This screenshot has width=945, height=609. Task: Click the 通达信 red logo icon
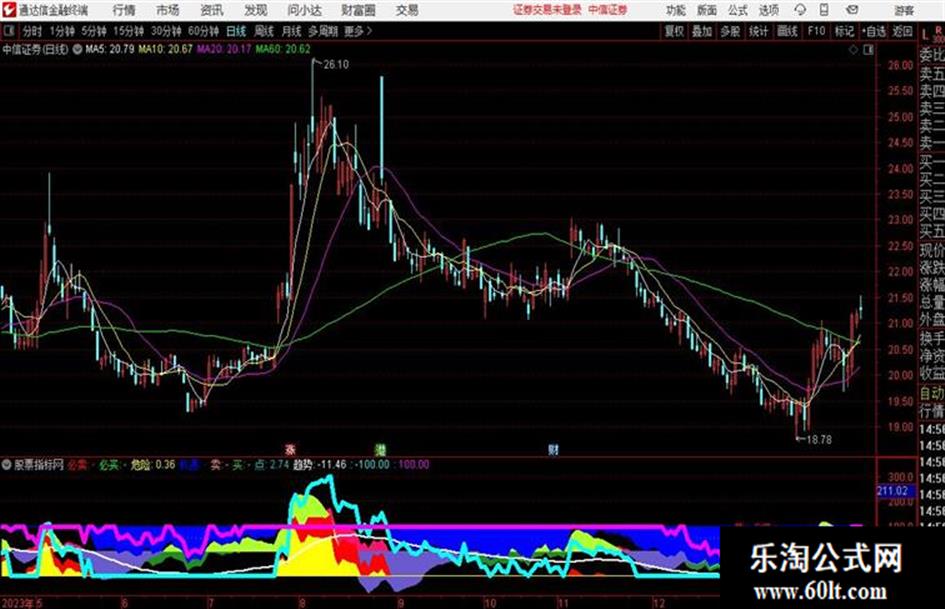click(8, 10)
